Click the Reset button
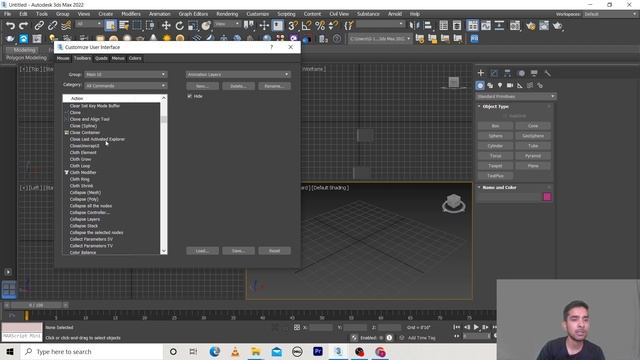 click(x=274, y=251)
